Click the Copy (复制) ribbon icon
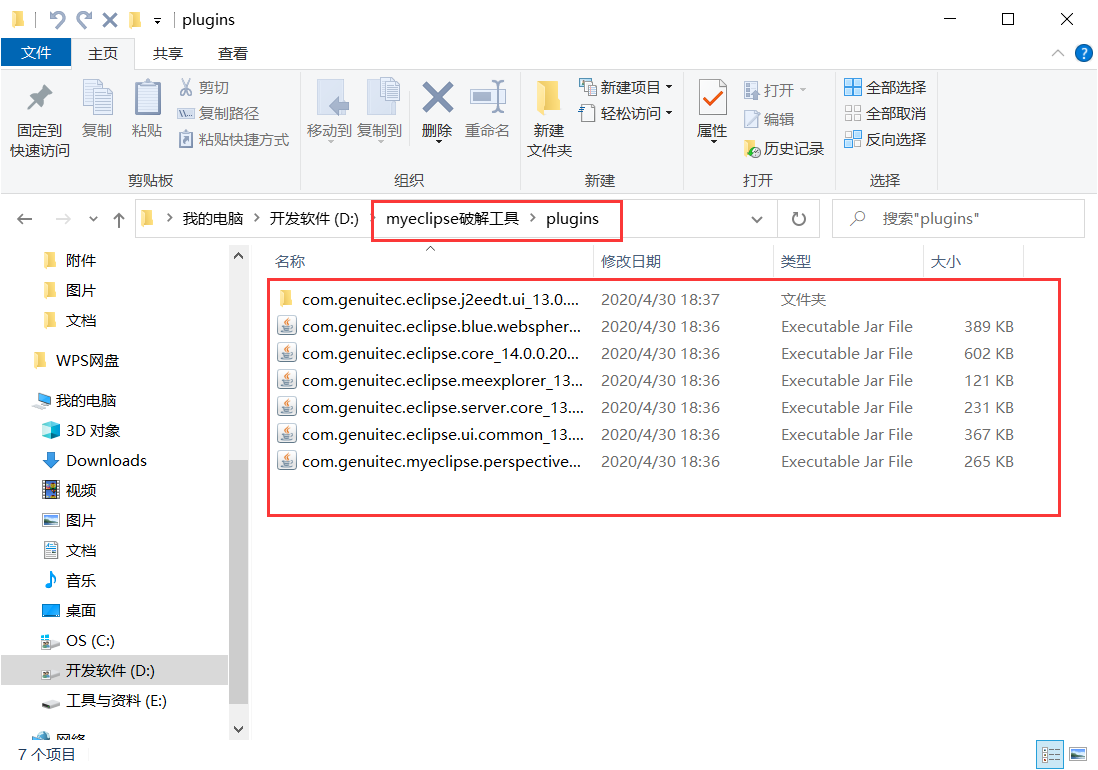This screenshot has width=1098, height=770. point(97,97)
